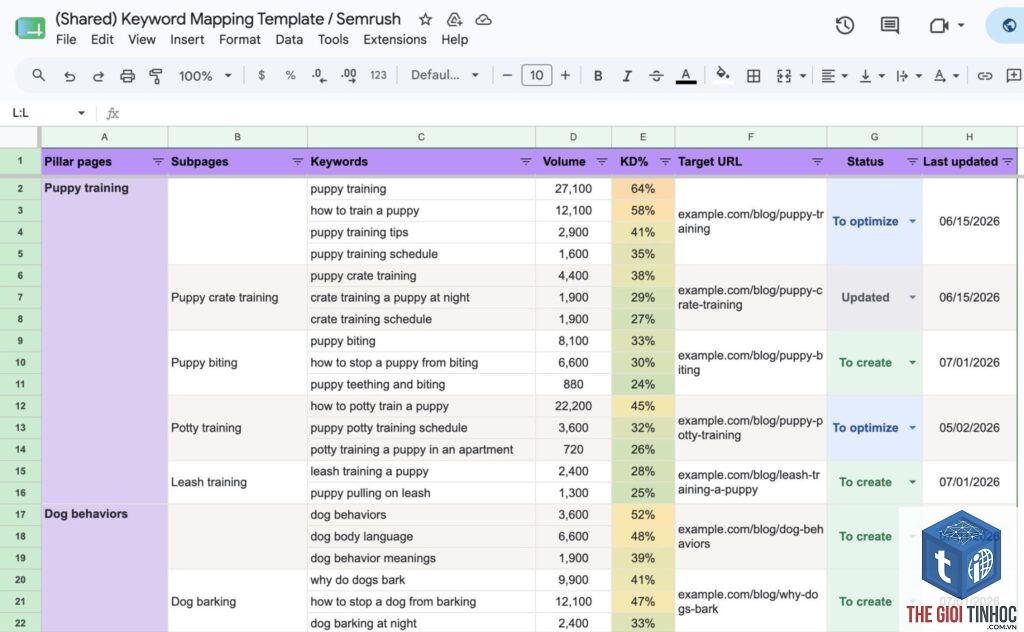This screenshot has width=1024, height=632.
Task: Open the KD% column filter
Action: pos(665,161)
